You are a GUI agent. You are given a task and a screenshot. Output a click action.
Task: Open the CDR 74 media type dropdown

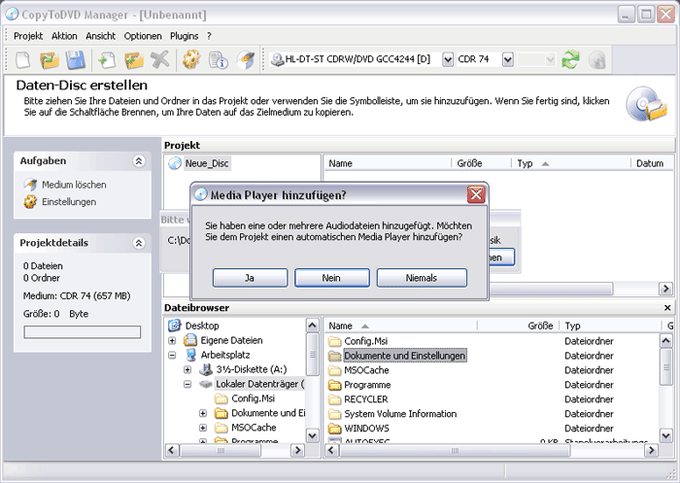[507, 59]
